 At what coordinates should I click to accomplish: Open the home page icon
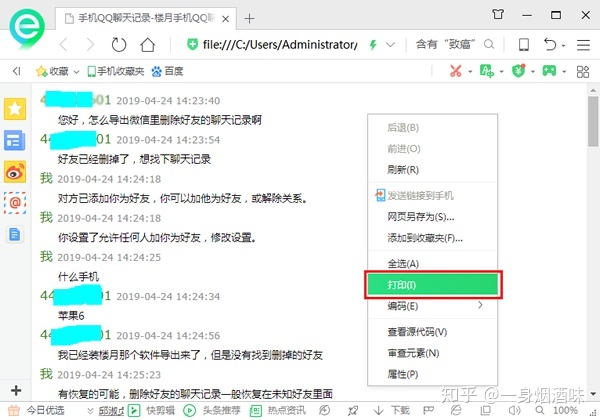(147, 45)
